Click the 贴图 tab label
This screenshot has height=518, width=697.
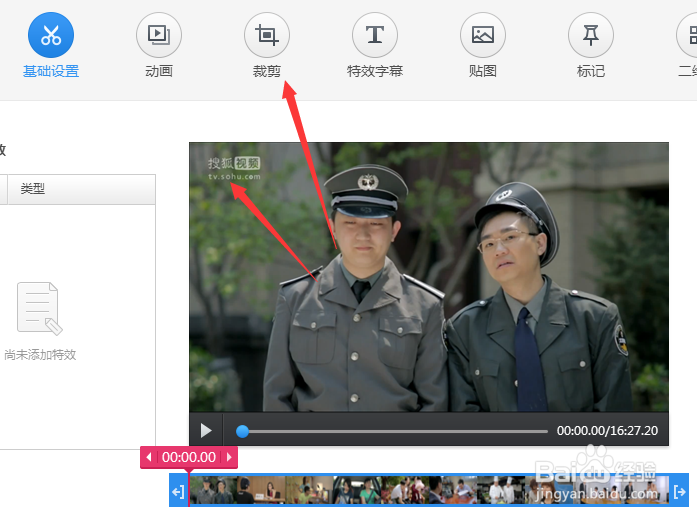click(483, 71)
